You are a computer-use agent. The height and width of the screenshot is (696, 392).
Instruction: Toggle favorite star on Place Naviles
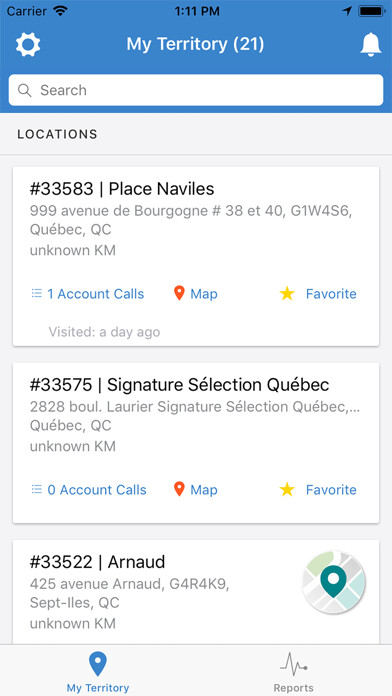click(287, 293)
